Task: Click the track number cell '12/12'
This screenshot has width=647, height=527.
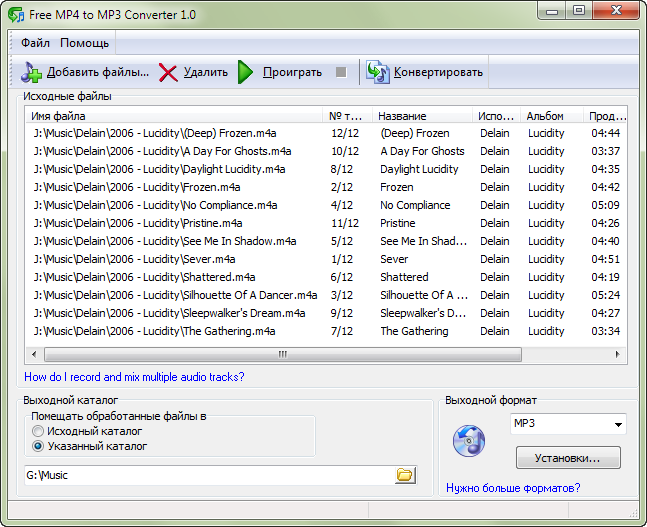Action: (345, 133)
